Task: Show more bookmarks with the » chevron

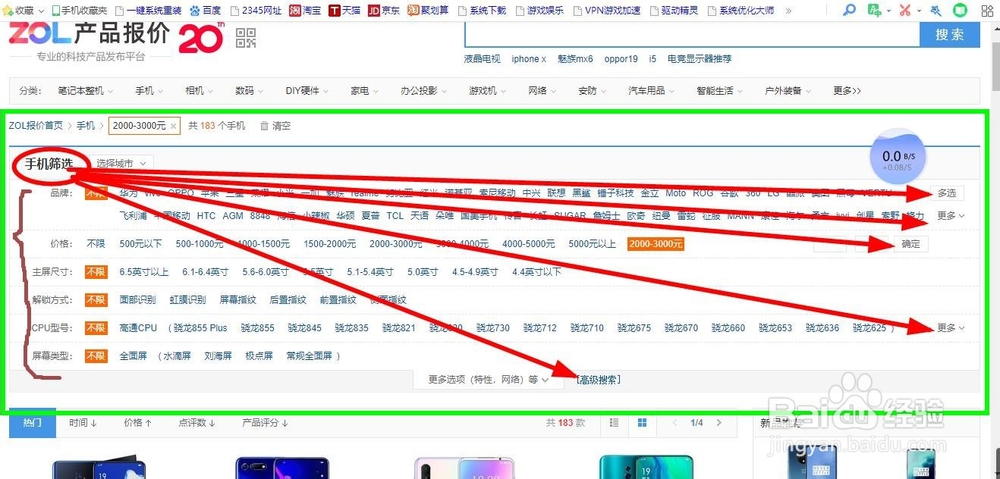Action: tap(788, 10)
